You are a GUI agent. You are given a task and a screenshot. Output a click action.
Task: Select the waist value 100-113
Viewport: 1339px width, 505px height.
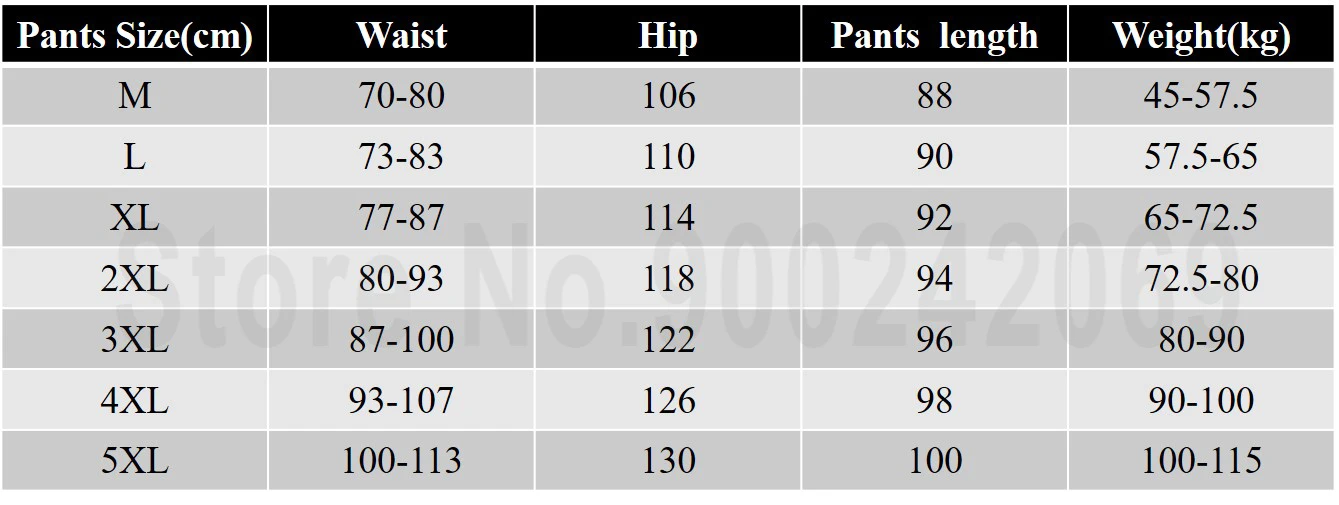point(401,461)
